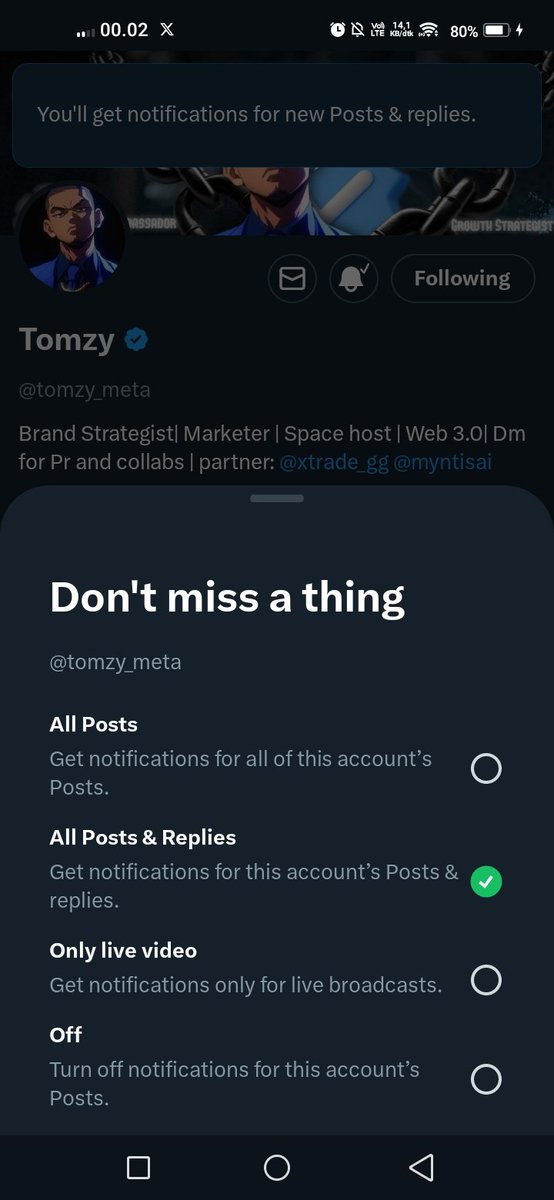Click the Following button
The height and width of the screenshot is (1200, 554).
(x=462, y=279)
